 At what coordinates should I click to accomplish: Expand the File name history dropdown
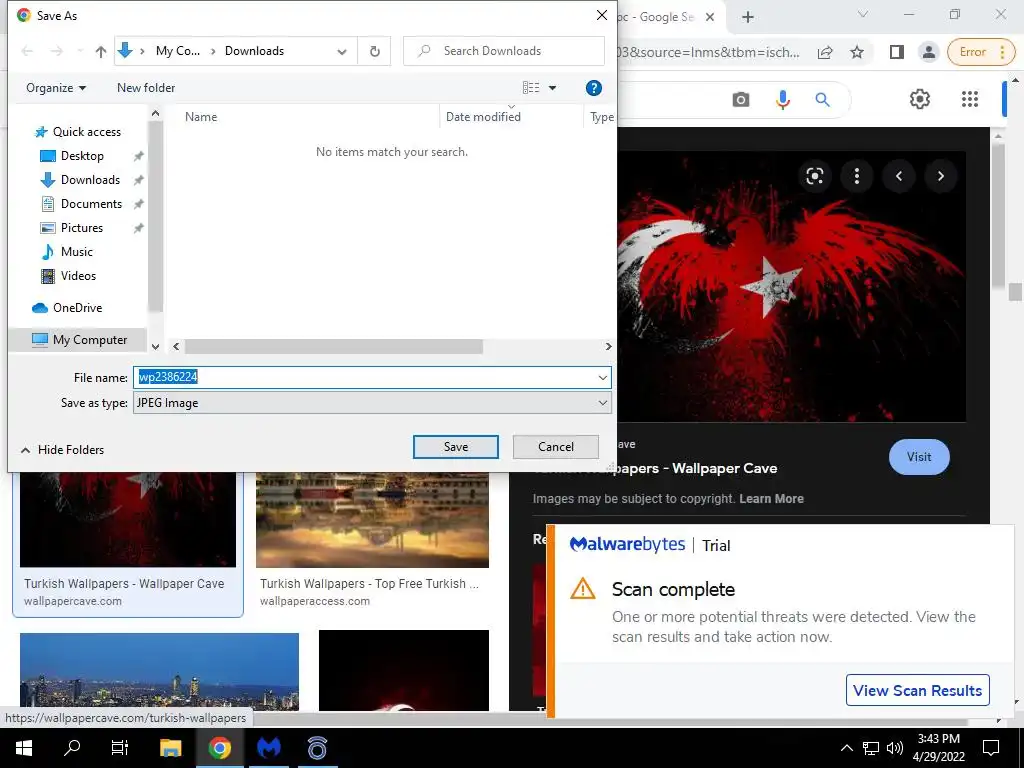[602, 377]
